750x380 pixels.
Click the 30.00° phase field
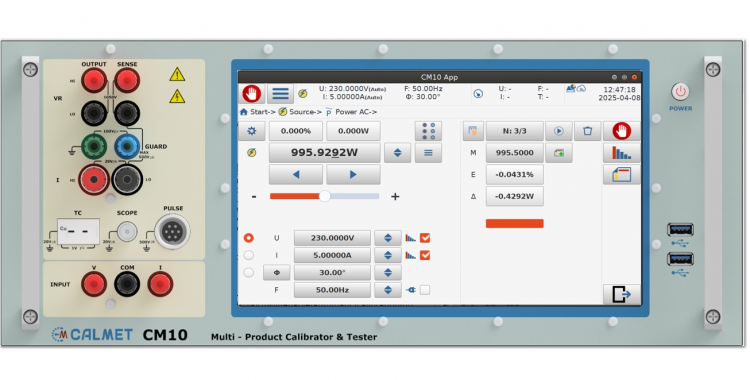[332, 273]
